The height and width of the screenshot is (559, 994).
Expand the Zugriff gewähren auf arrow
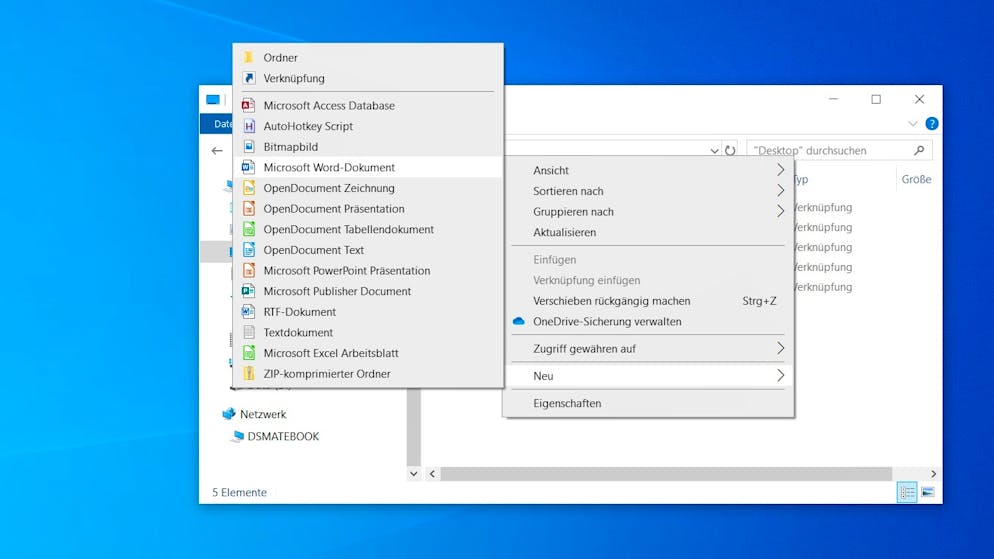[x=780, y=349]
